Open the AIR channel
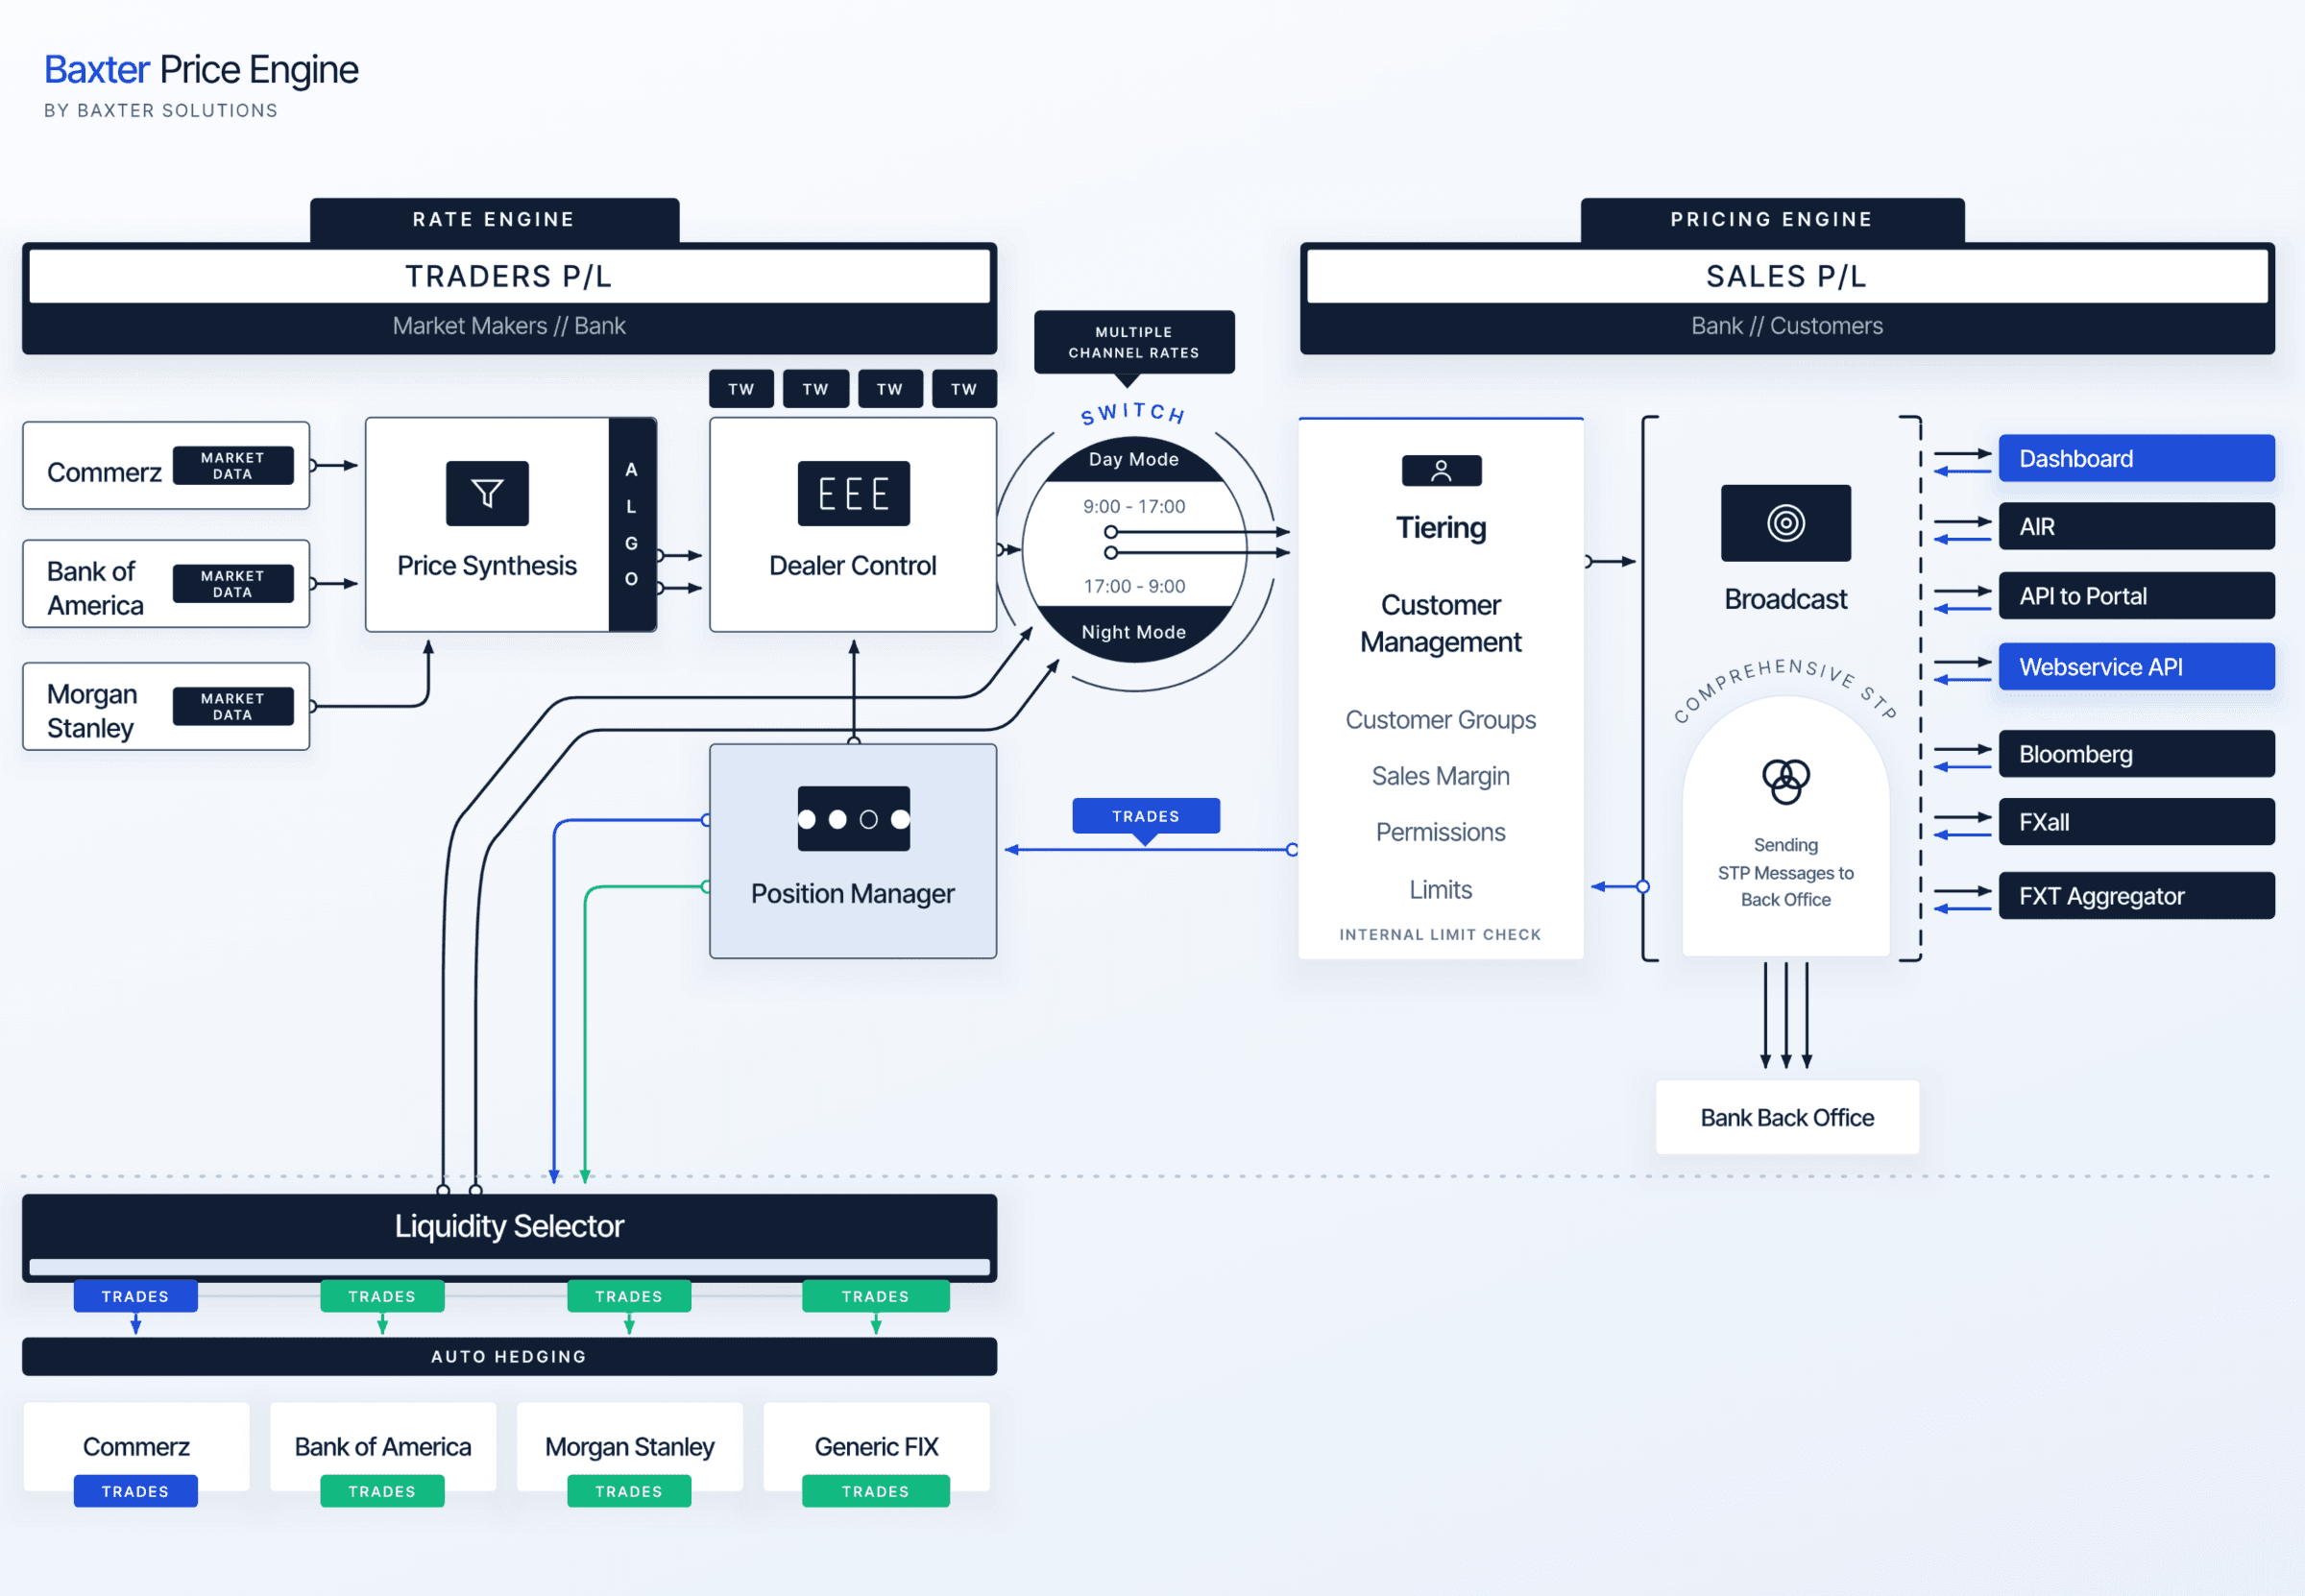The image size is (2305, 1596). coord(2137,527)
